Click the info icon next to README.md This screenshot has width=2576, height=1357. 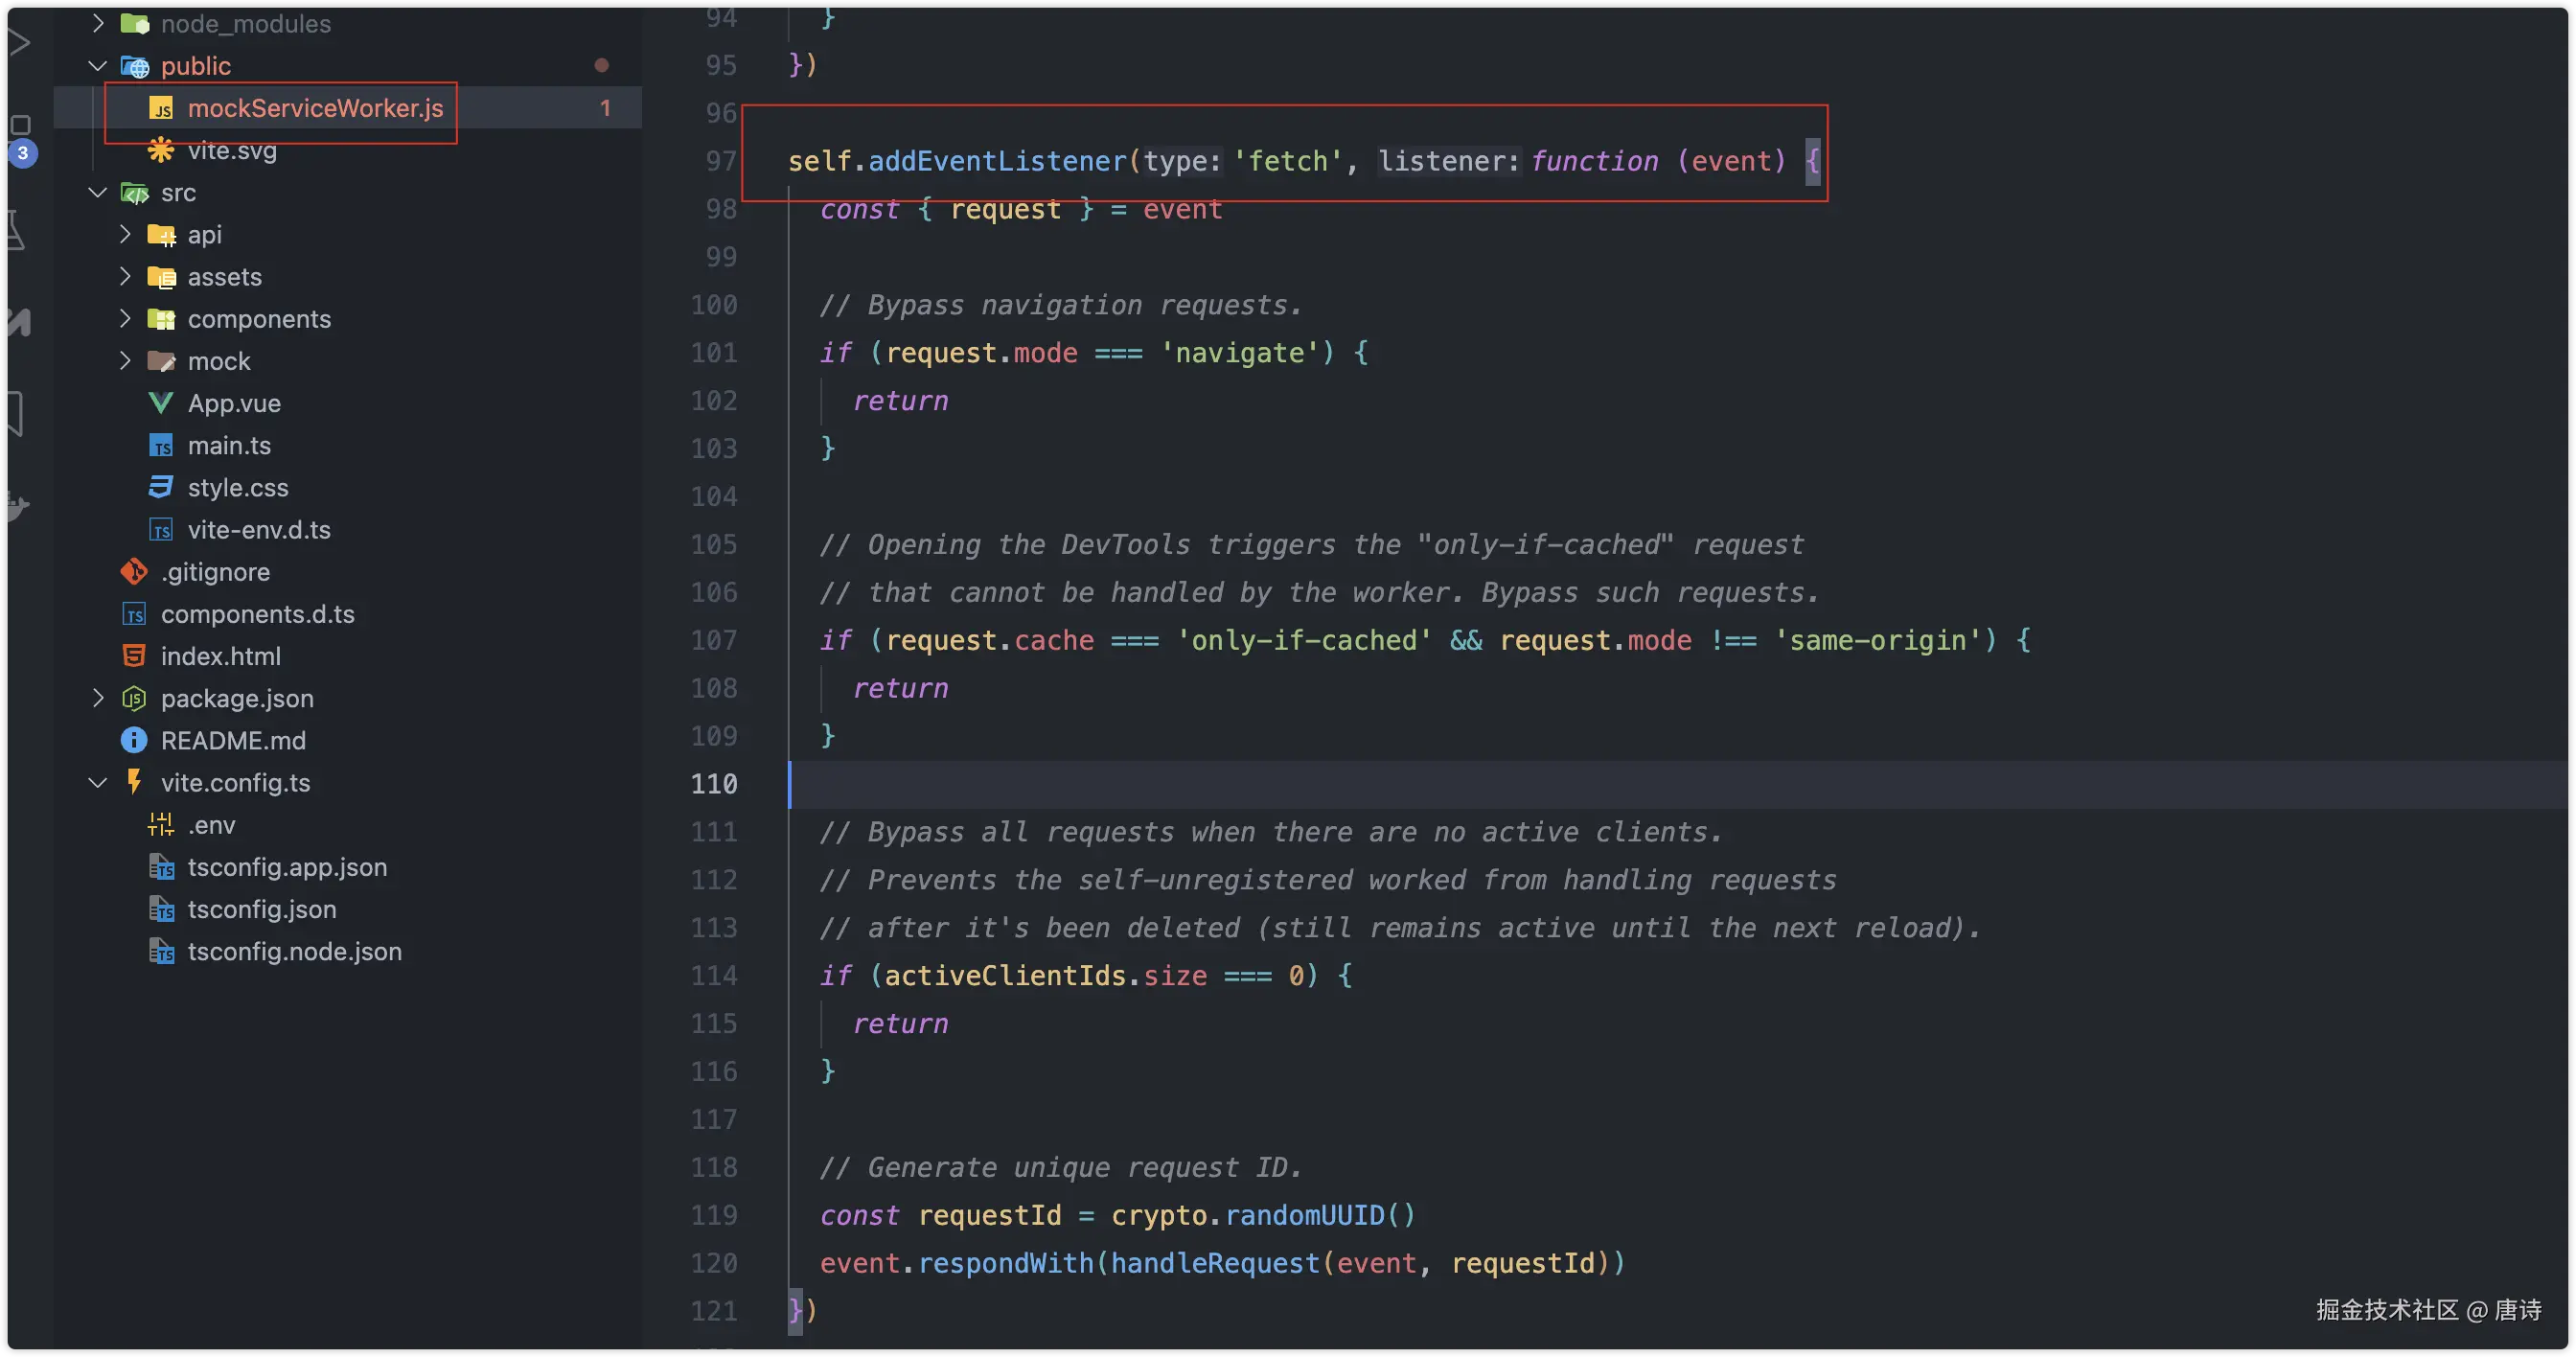click(x=134, y=740)
